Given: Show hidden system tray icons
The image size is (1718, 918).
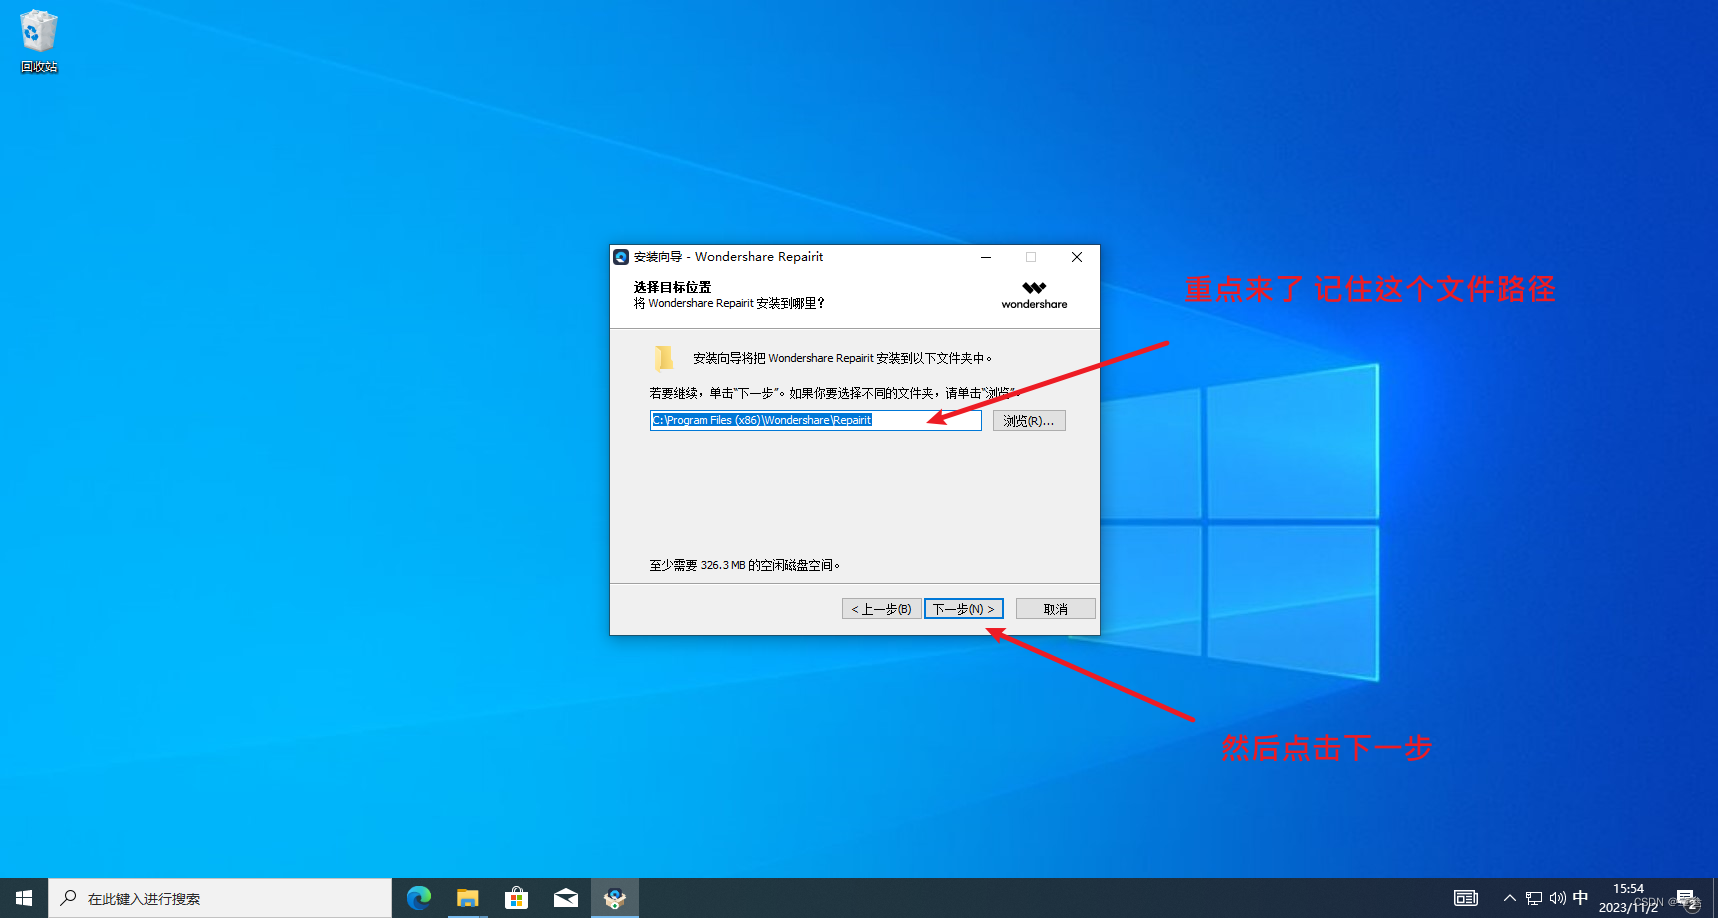Looking at the screenshot, I should pos(1510,898).
